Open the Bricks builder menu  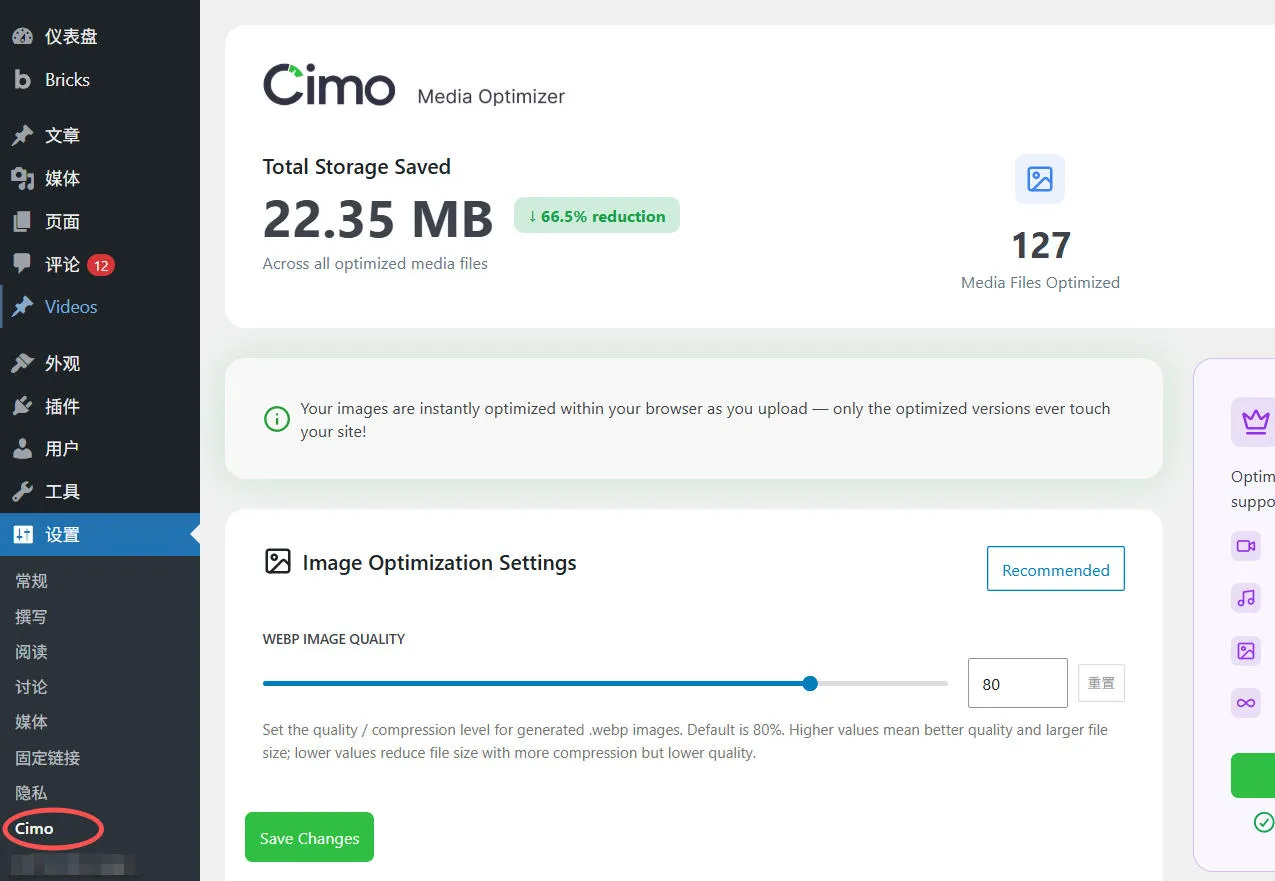click(x=66, y=80)
